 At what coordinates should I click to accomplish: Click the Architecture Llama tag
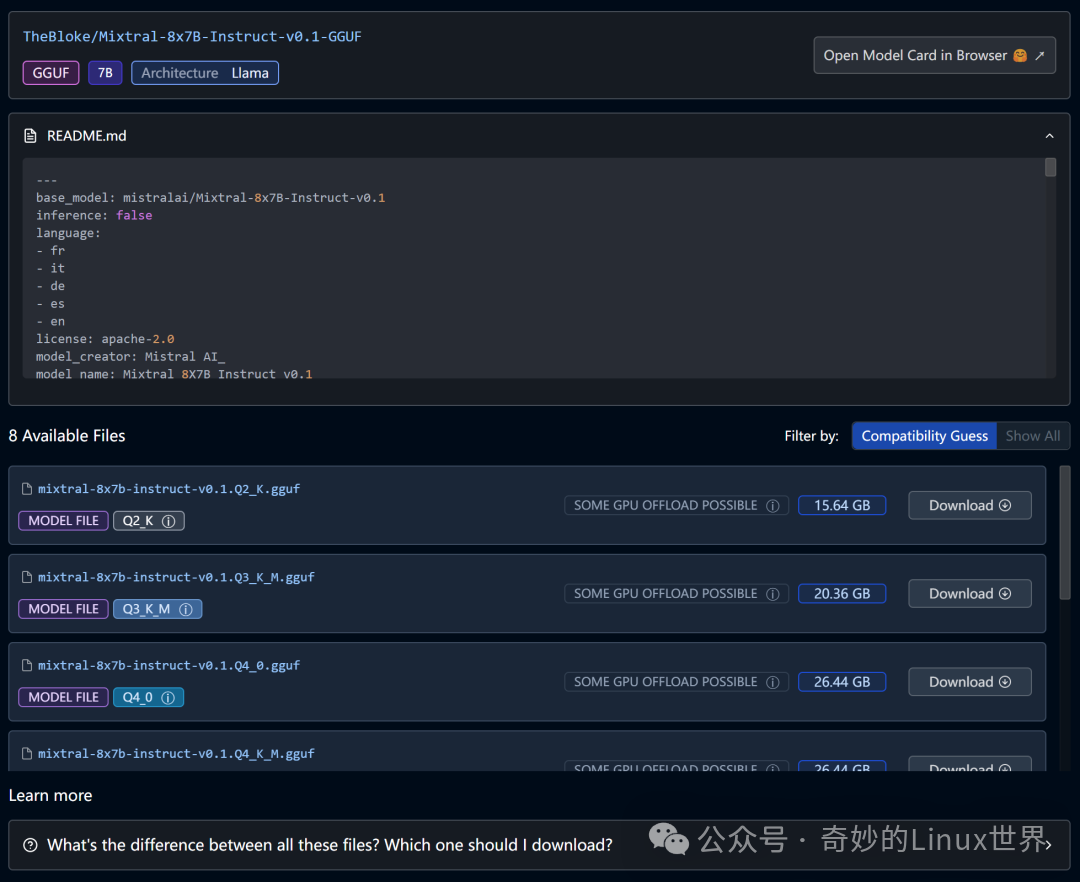pos(205,73)
